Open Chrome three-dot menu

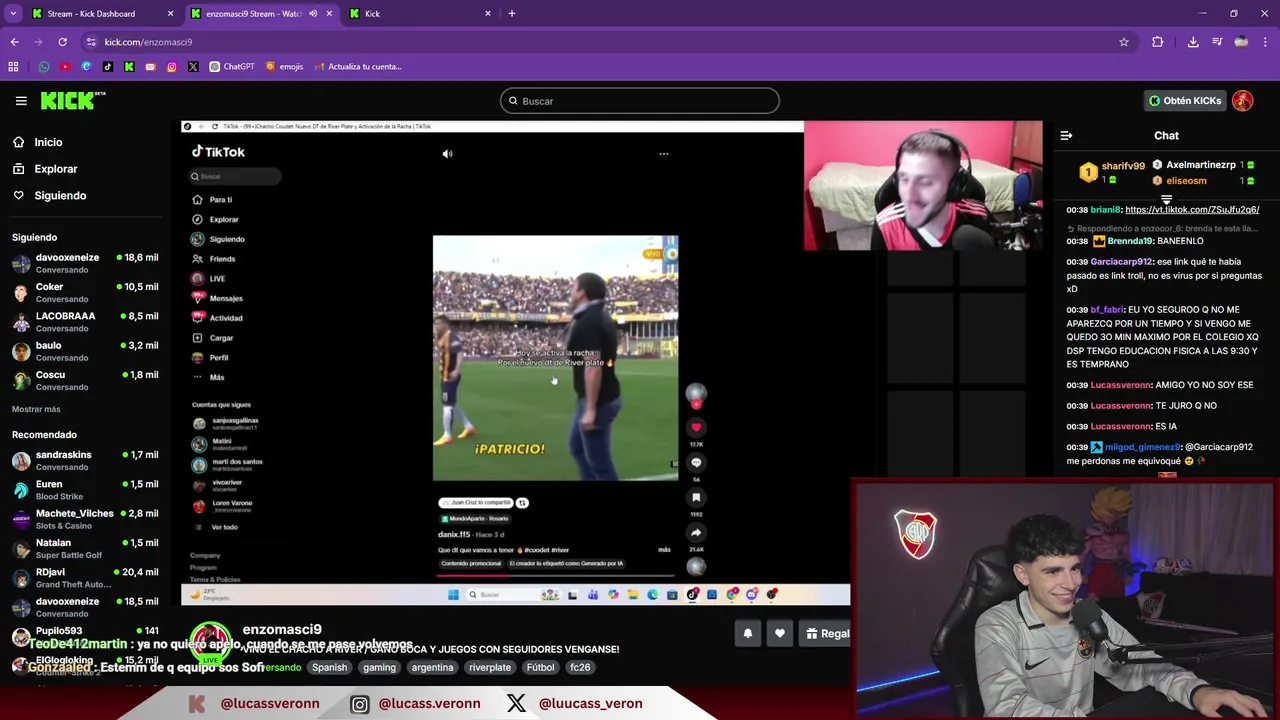pyautogui.click(x=1266, y=42)
